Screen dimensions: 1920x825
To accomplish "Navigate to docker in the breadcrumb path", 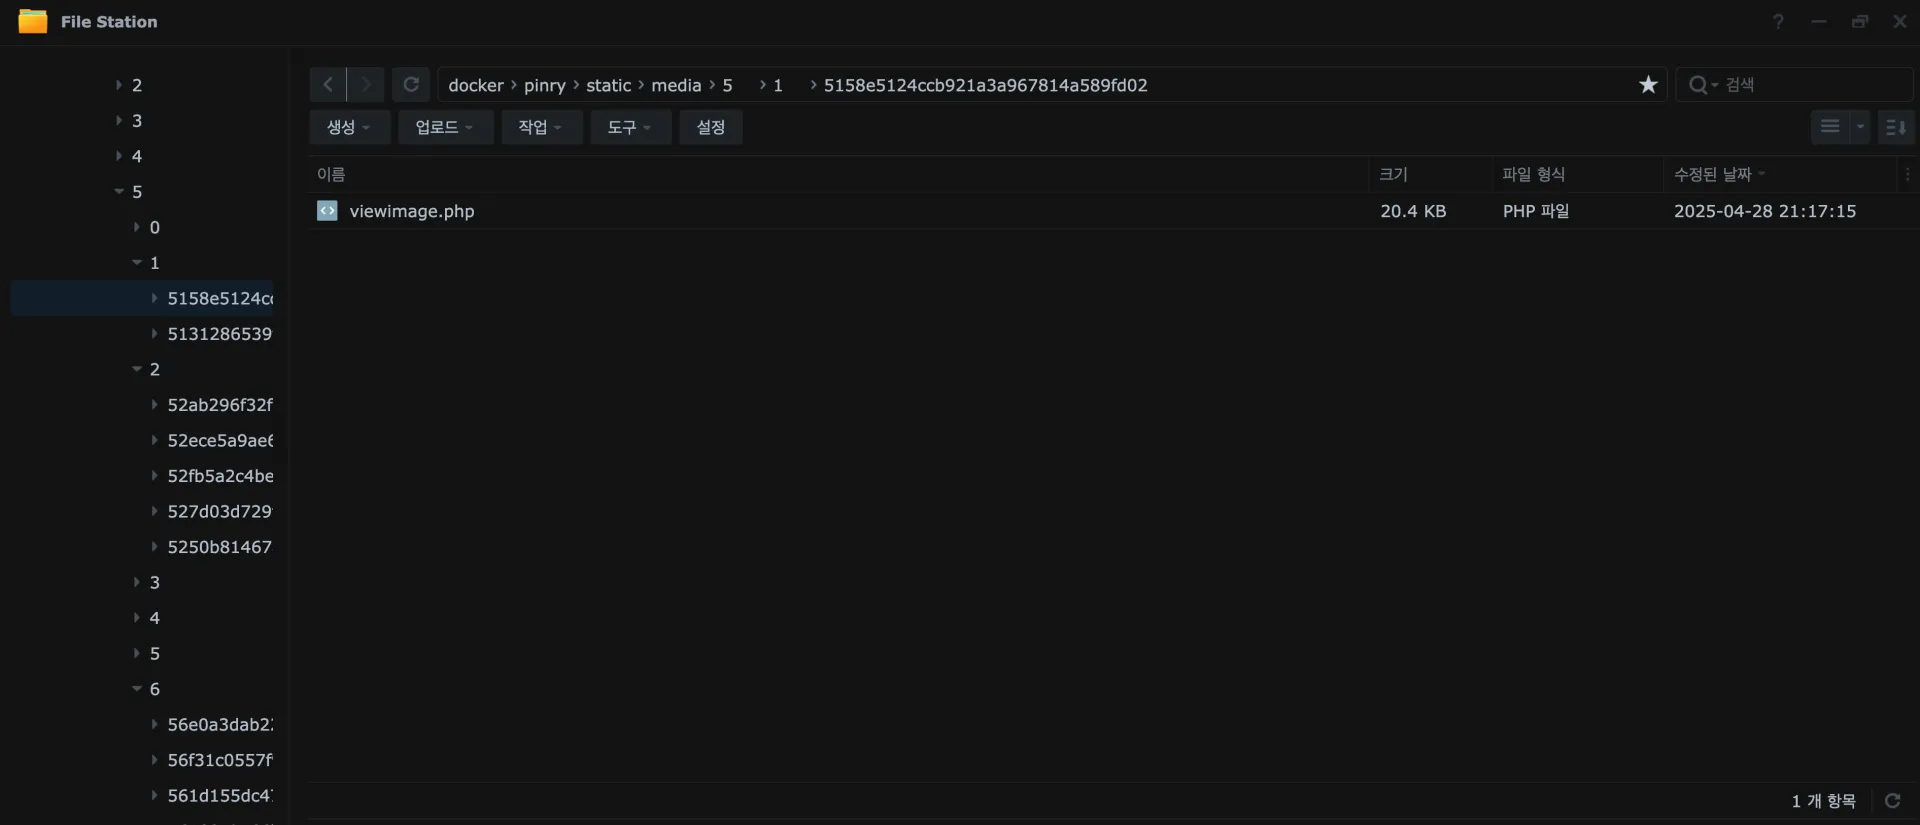I will pyautogui.click(x=476, y=85).
